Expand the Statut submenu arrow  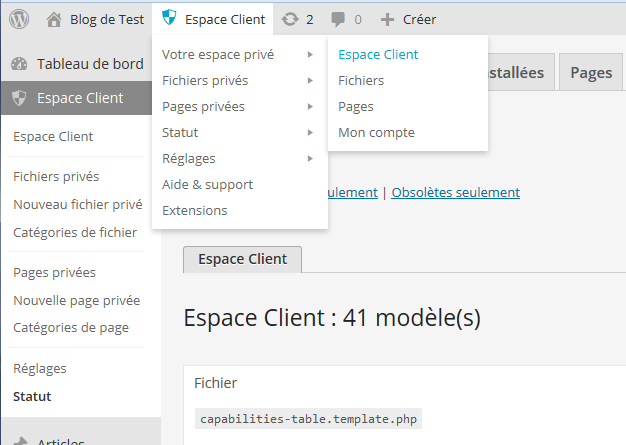coord(310,133)
